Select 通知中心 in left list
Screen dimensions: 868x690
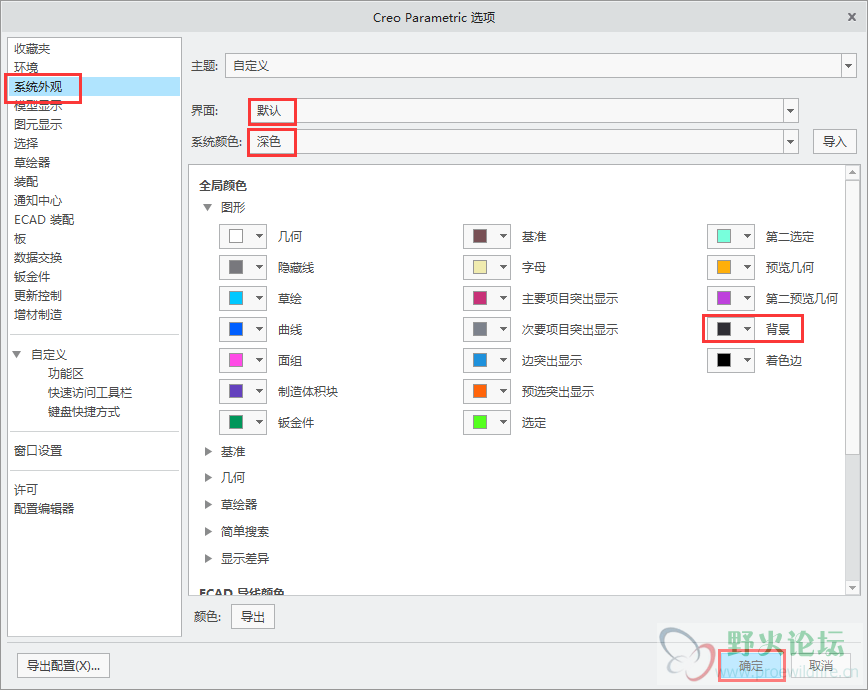pos(38,200)
